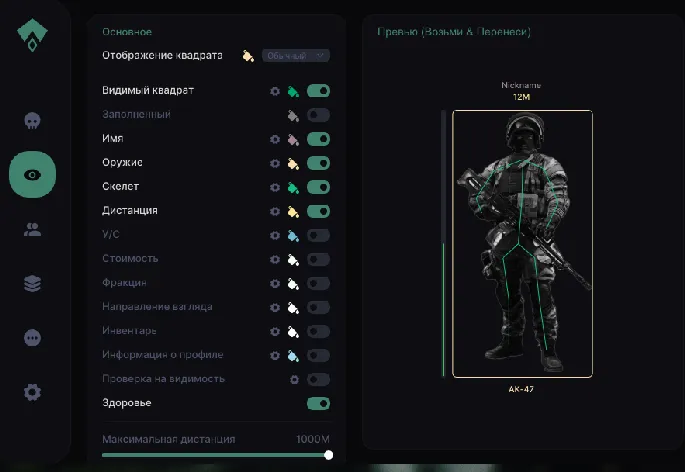Open the players group icon in sidebar
This screenshot has width=685, height=472.
tap(32, 230)
